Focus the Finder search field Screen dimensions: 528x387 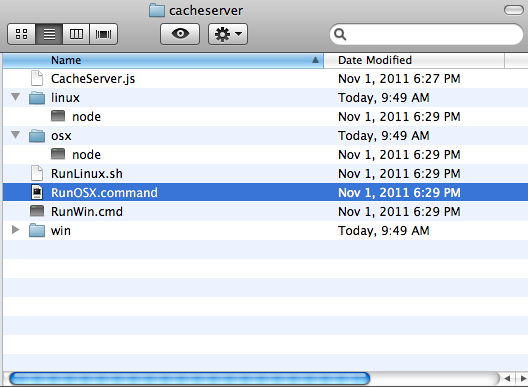coord(426,34)
